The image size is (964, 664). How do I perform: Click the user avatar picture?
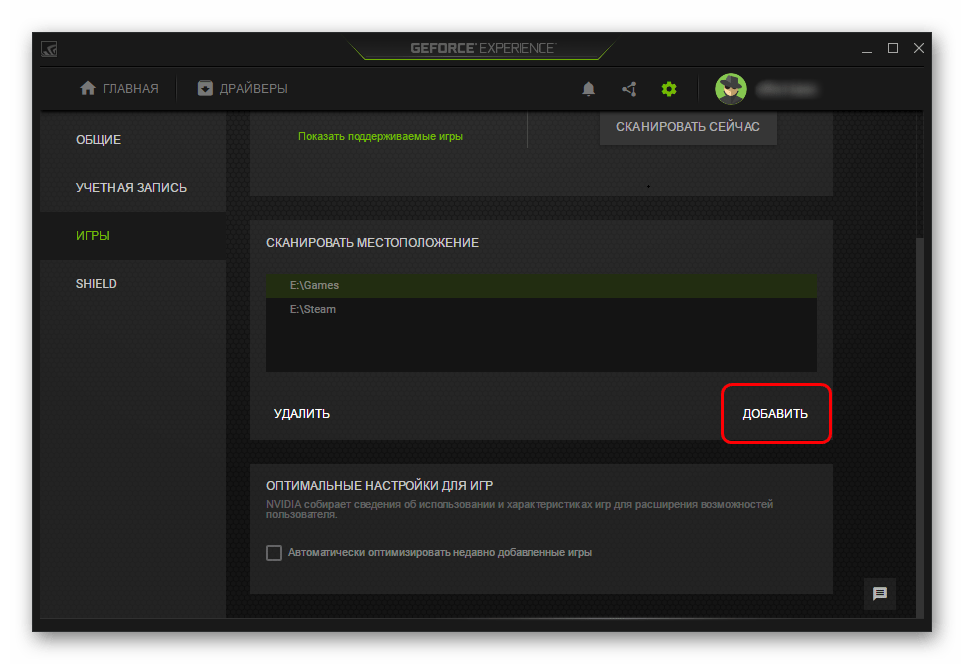point(730,89)
